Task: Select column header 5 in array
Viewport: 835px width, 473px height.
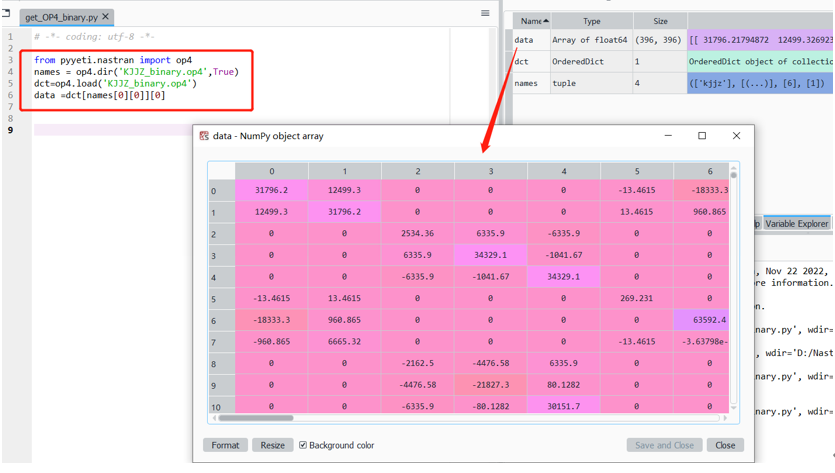Action: 637,172
